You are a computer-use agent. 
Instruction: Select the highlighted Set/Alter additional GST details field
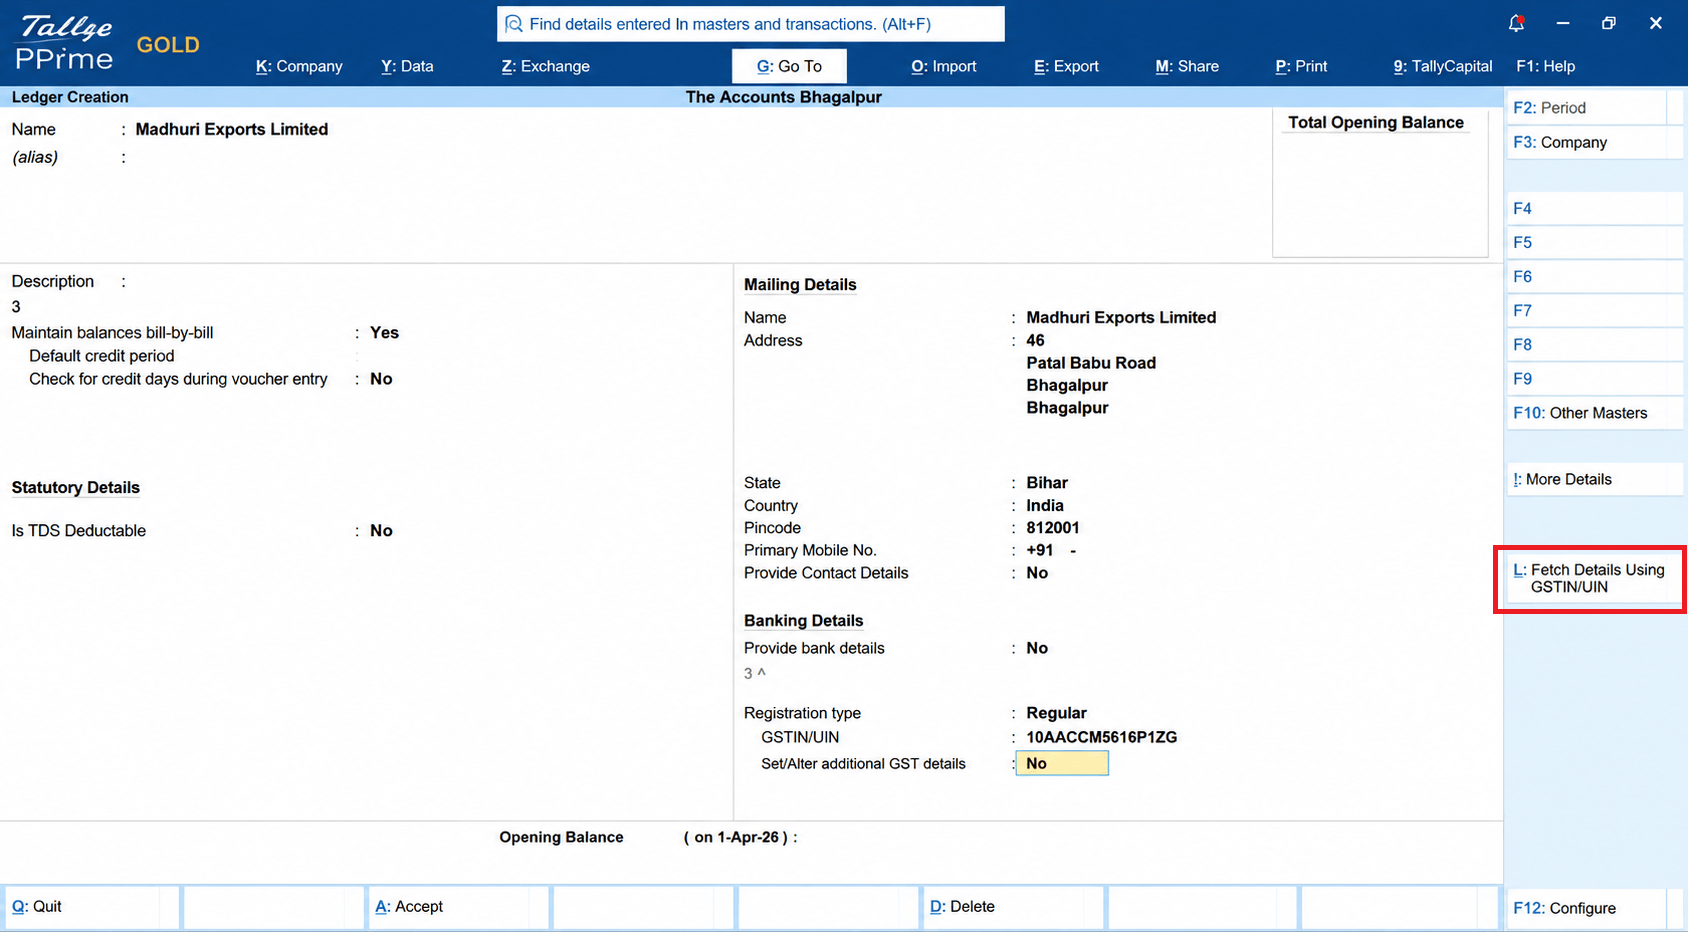(1062, 764)
